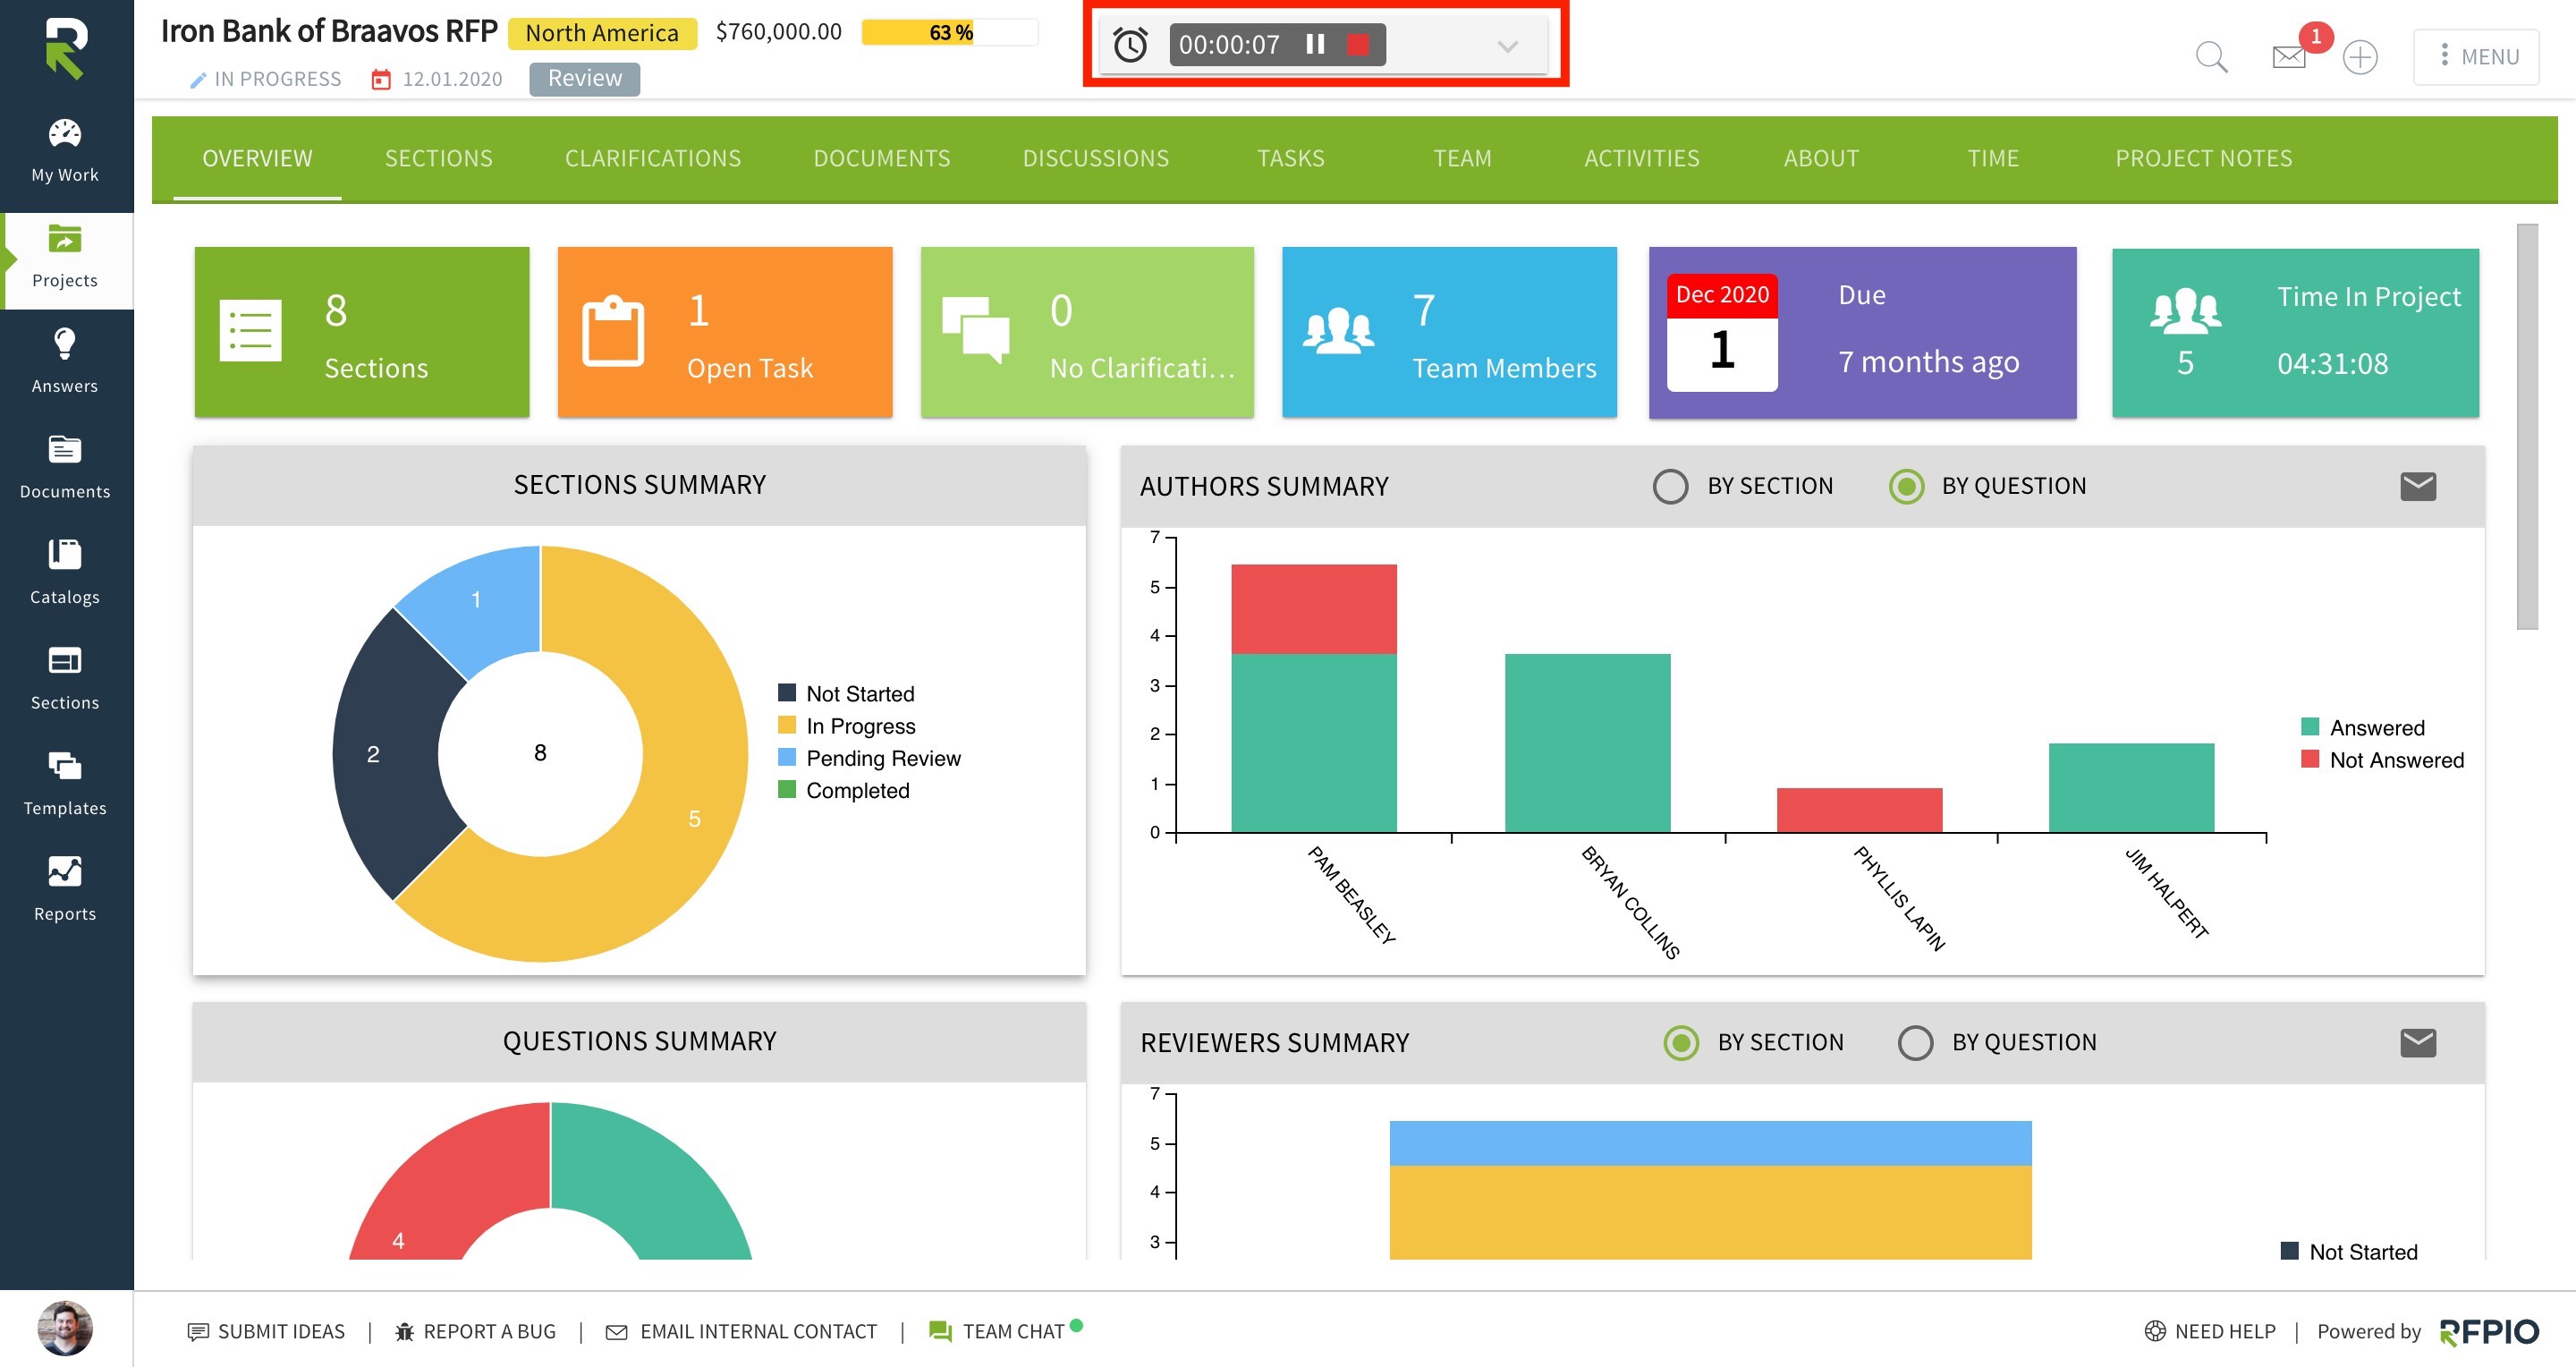Viewport: 2576px width, 1367px height.
Task: Toggle Answered legend in Authors chart
Action: coord(2362,727)
